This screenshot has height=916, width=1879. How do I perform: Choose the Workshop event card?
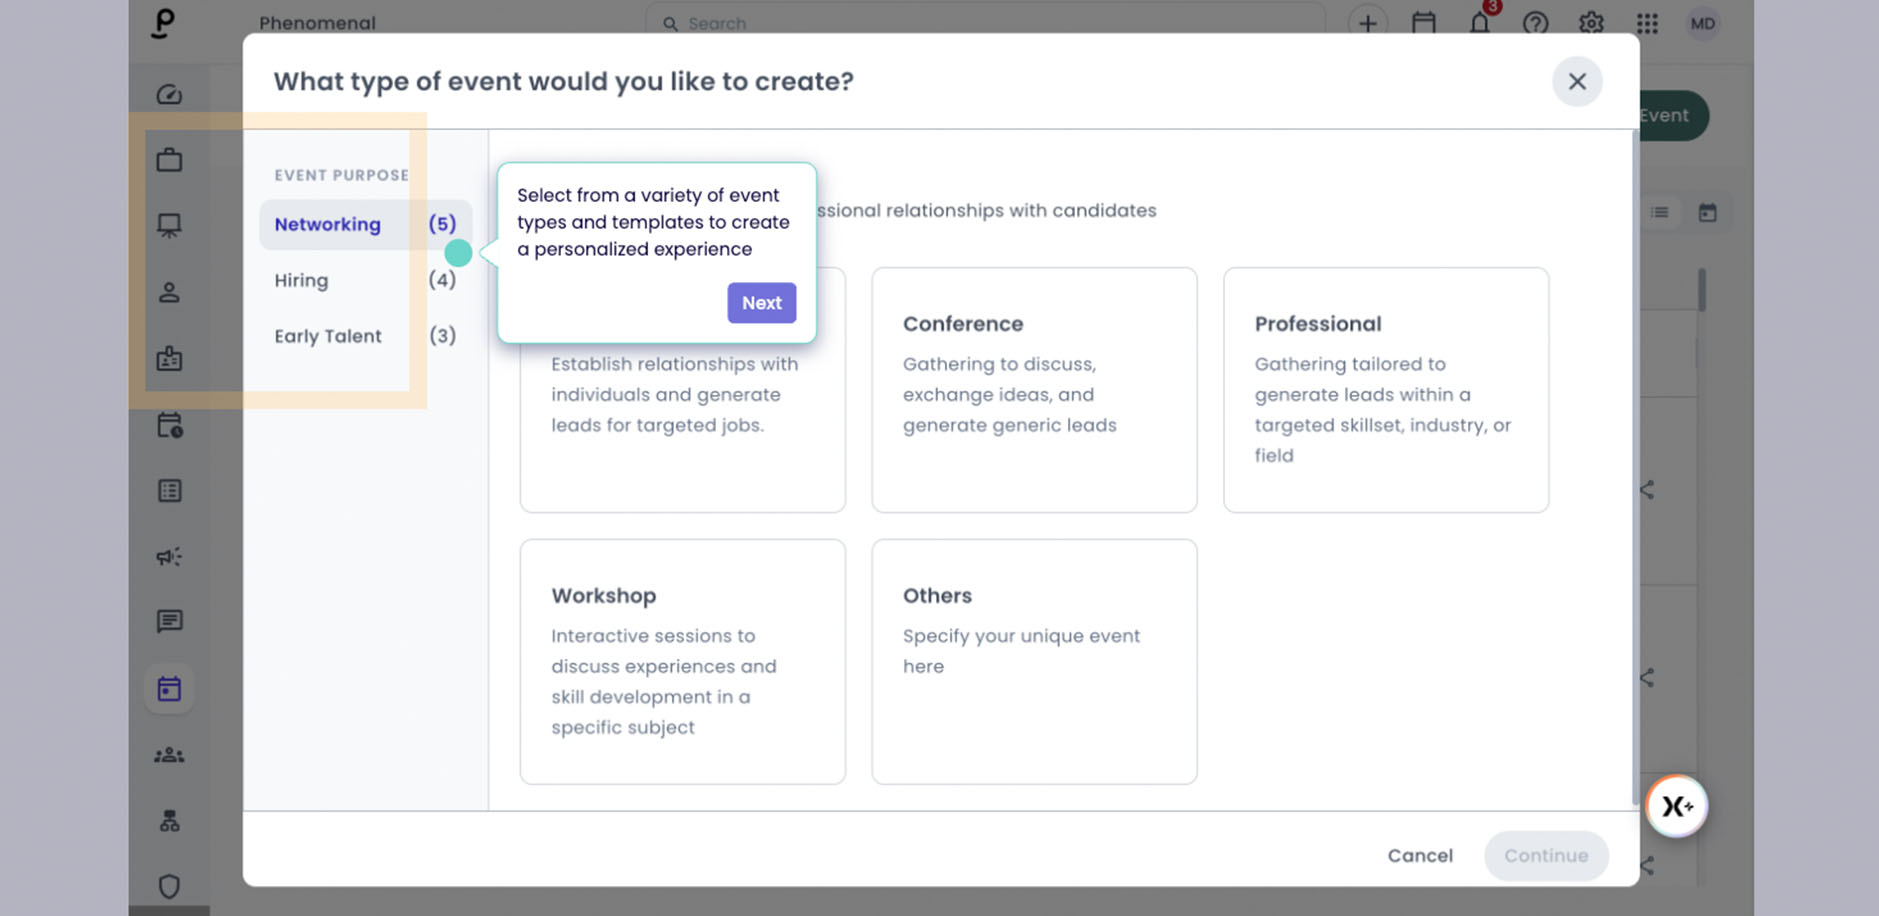[x=683, y=662]
